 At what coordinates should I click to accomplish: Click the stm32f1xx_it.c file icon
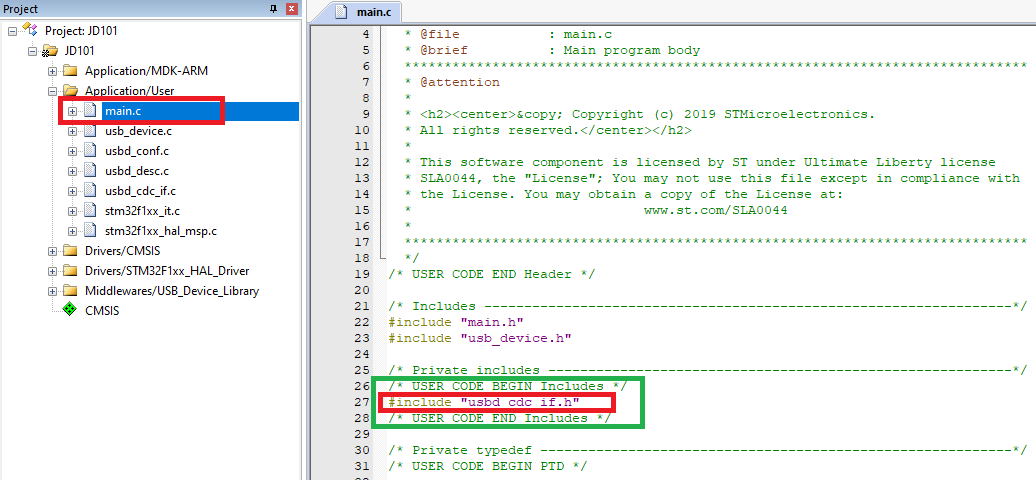click(x=89, y=211)
